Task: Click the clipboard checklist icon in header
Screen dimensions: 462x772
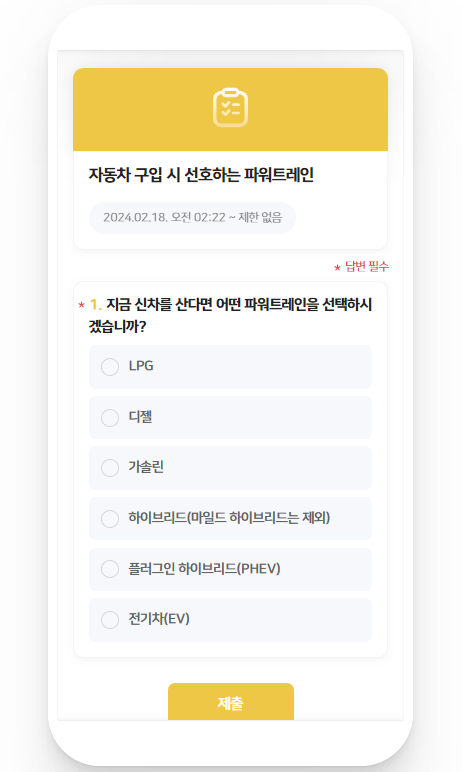Action: coord(231,108)
